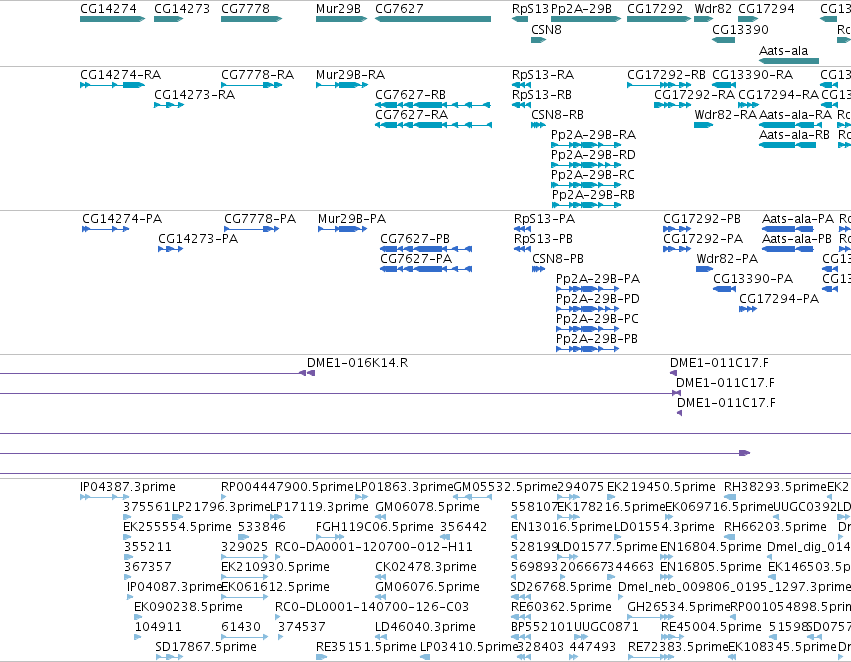Select the CG17292 gene arrow
This screenshot has width=851, height=662.
pos(659,19)
